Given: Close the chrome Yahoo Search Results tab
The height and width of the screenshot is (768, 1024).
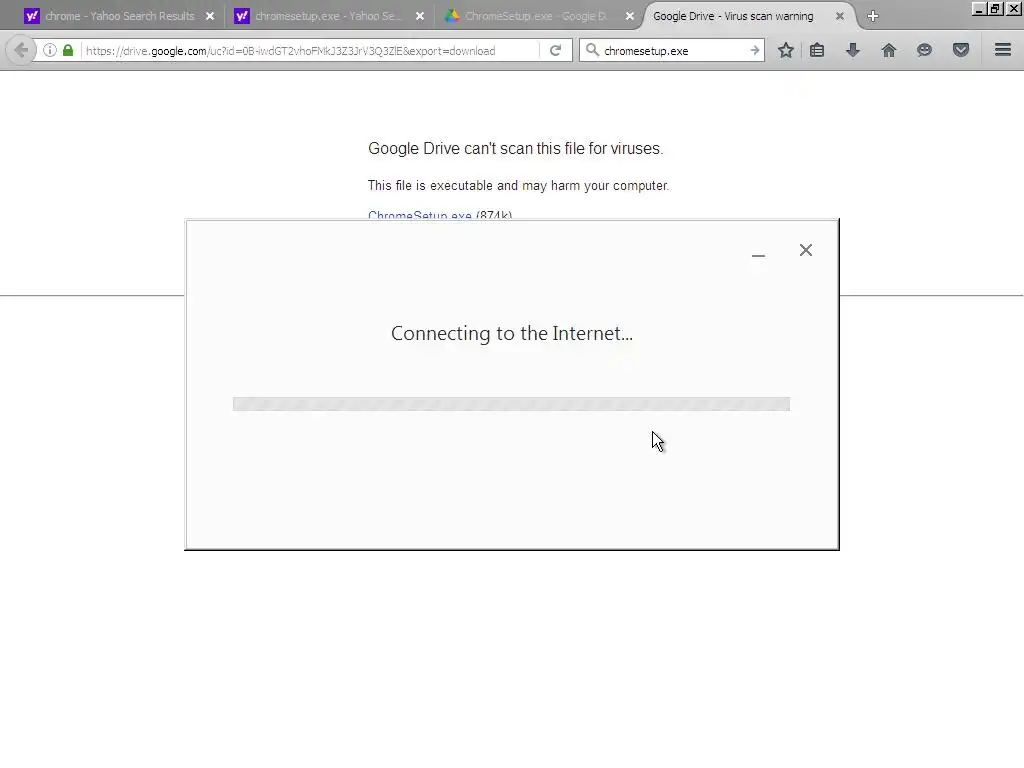Looking at the screenshot, I should tap(210, 16).
